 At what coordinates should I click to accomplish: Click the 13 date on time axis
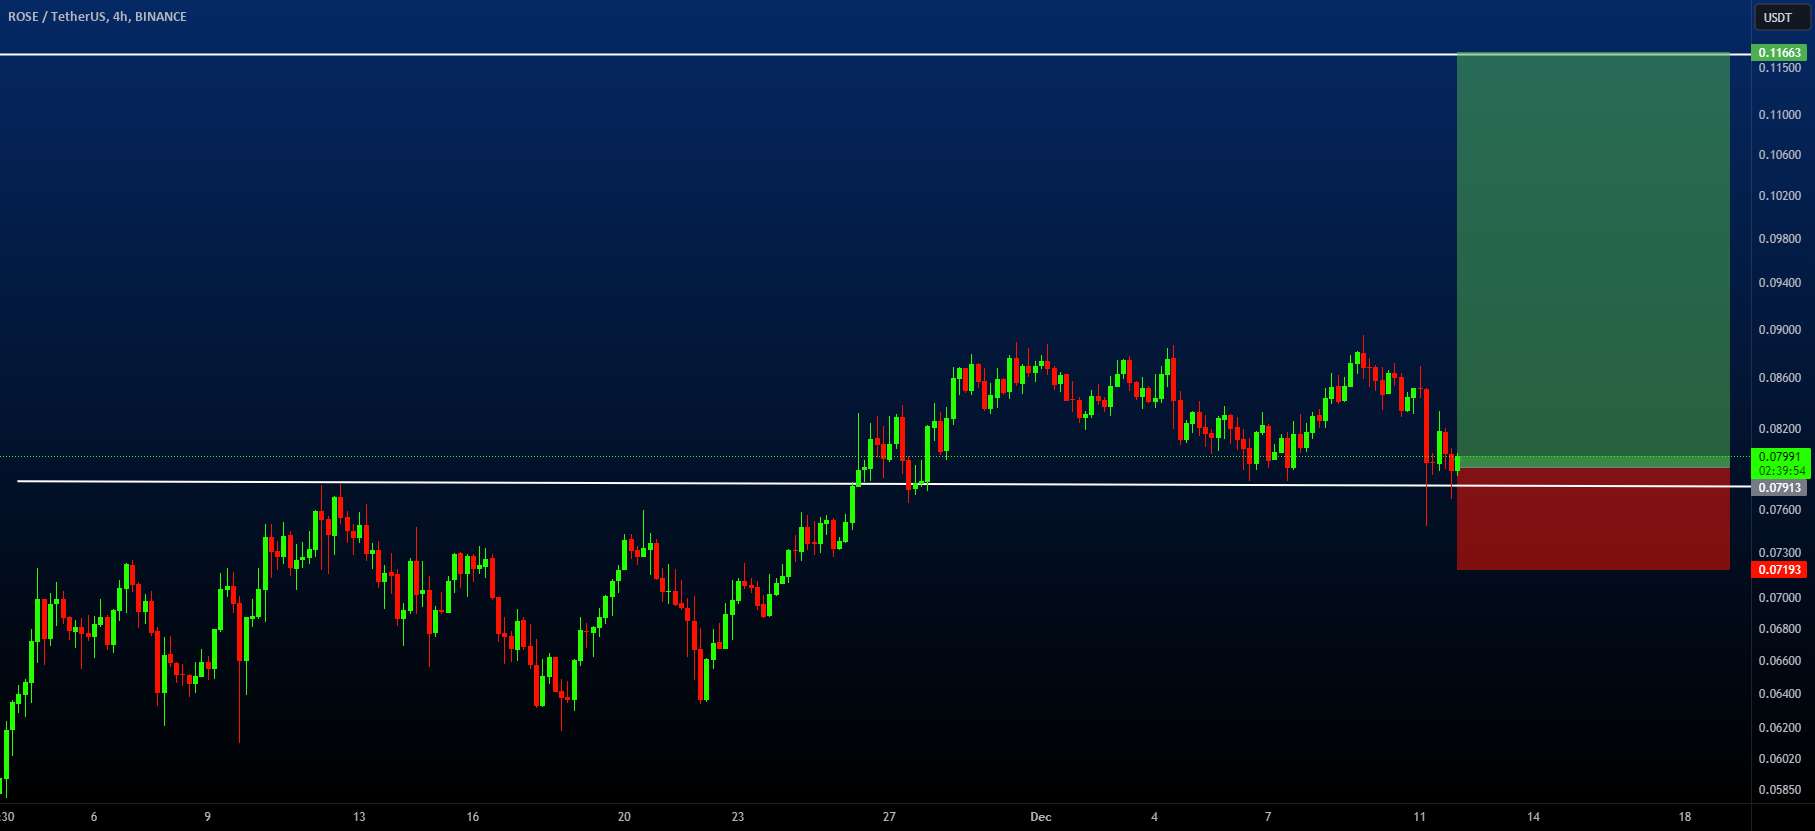pyautogui.click(x=359, y=817)
